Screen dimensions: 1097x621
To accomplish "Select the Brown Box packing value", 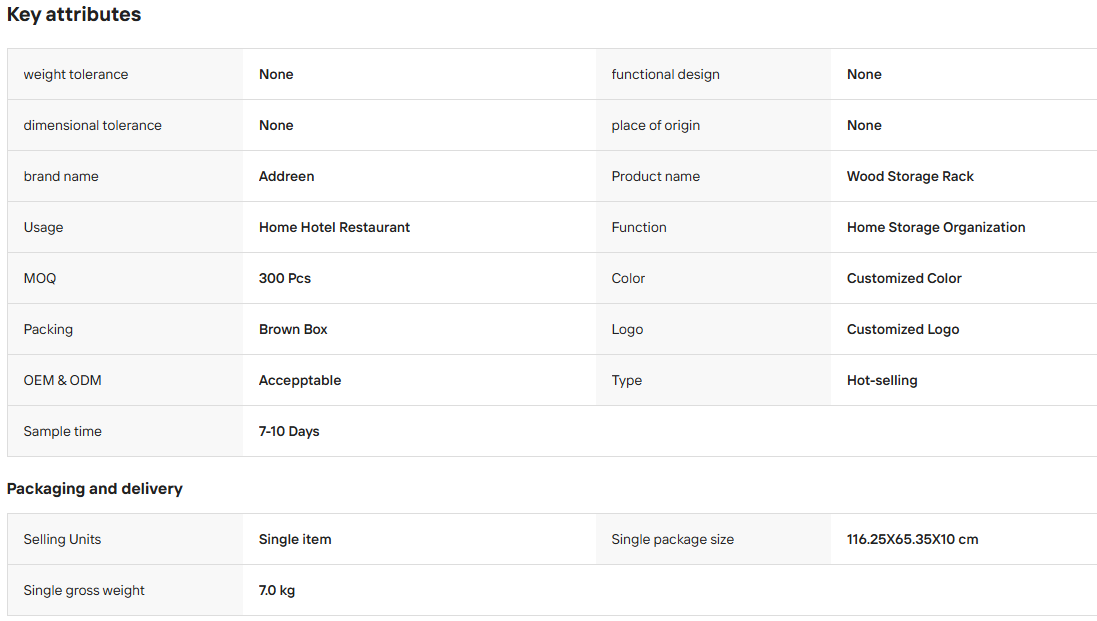I will [292, 329].
